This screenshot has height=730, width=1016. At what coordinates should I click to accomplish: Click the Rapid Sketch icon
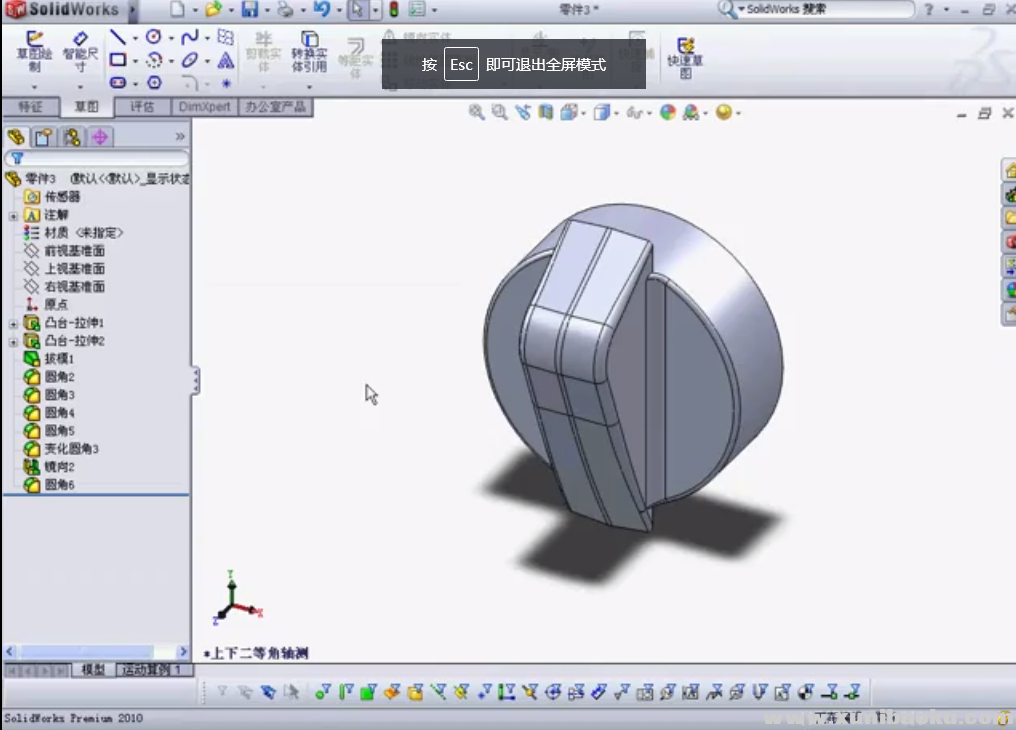[685, 57]
